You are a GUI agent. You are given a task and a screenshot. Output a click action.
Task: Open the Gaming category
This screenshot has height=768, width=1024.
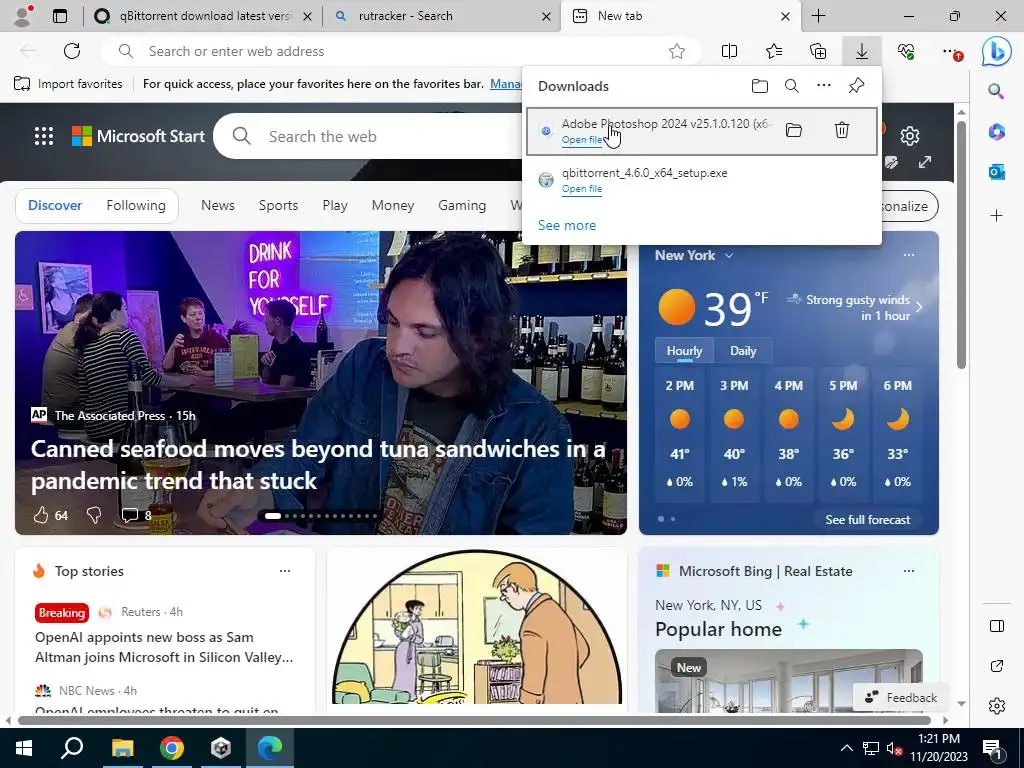point(462,205)
